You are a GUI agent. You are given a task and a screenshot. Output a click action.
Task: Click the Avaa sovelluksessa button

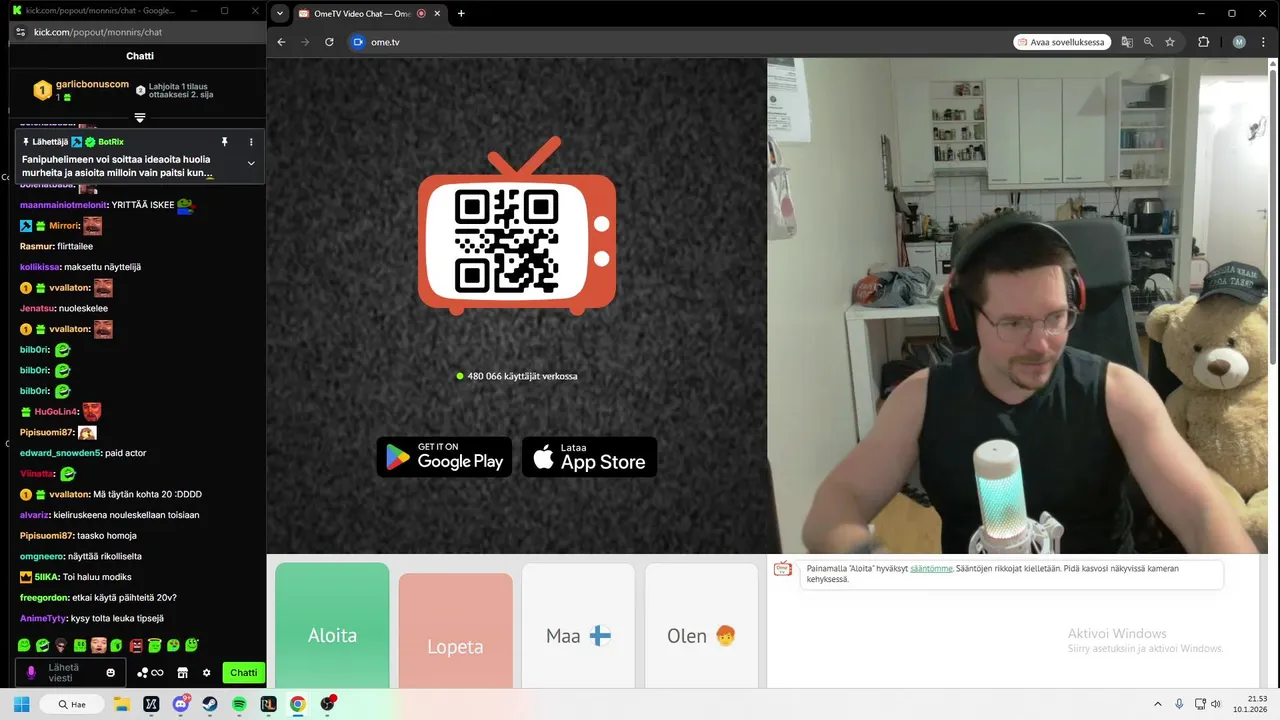click(1062, 42)
